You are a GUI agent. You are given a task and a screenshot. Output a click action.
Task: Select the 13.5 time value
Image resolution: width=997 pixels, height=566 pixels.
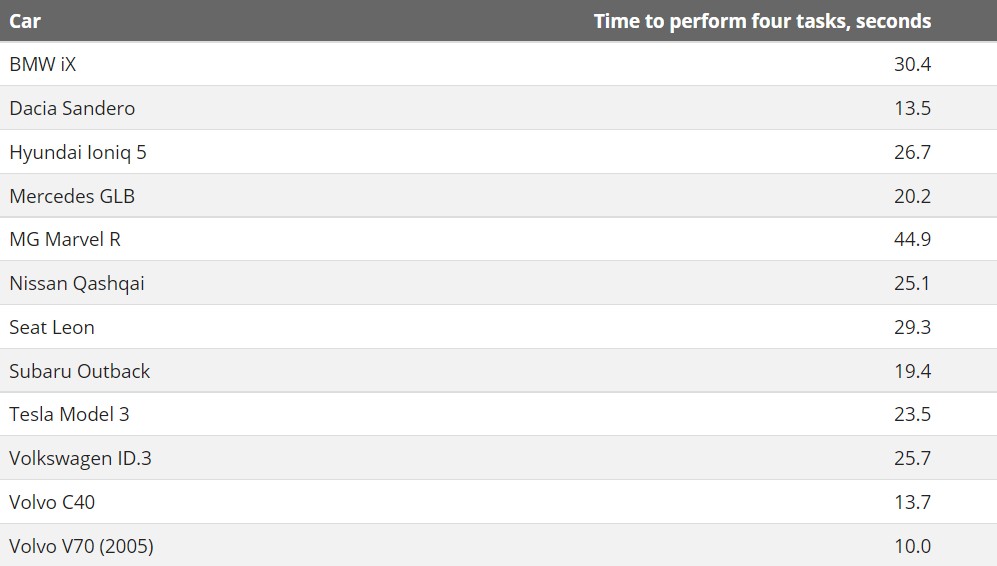(x=912, y=108)
